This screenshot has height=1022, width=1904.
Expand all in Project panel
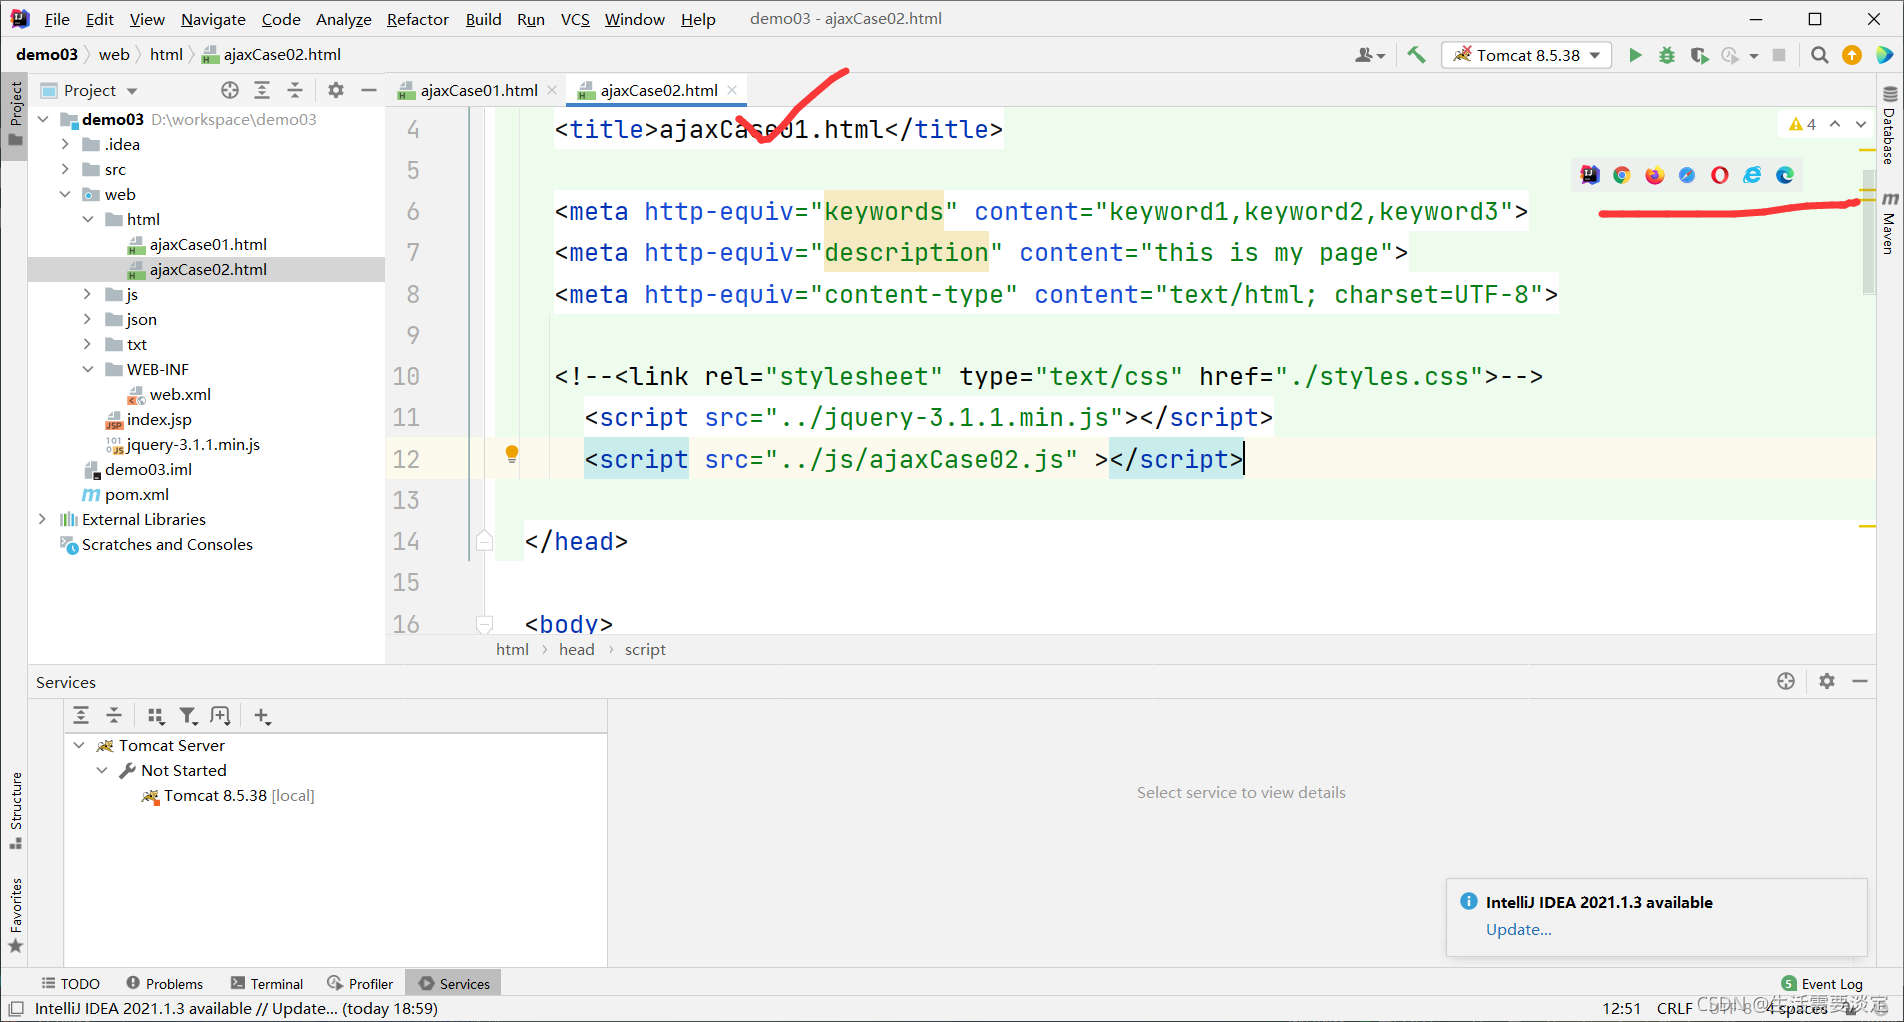point(262,90)
